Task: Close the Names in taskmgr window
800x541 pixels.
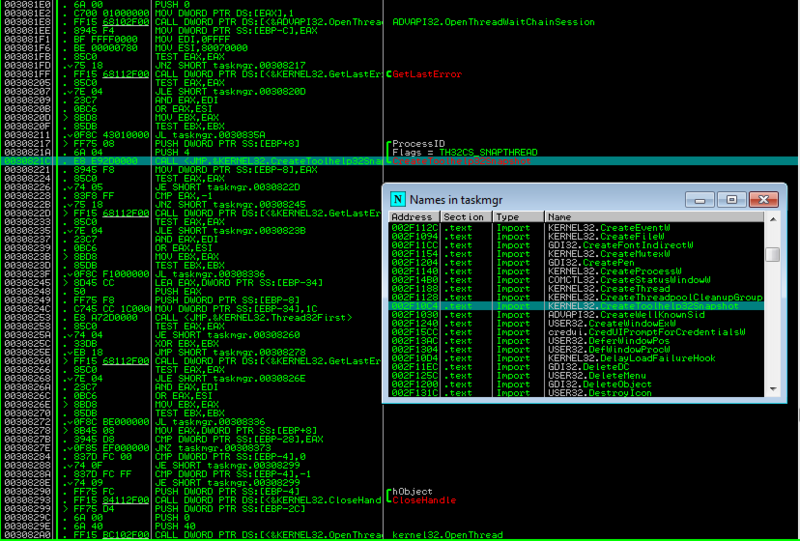Action: click(x=763, y=200)
